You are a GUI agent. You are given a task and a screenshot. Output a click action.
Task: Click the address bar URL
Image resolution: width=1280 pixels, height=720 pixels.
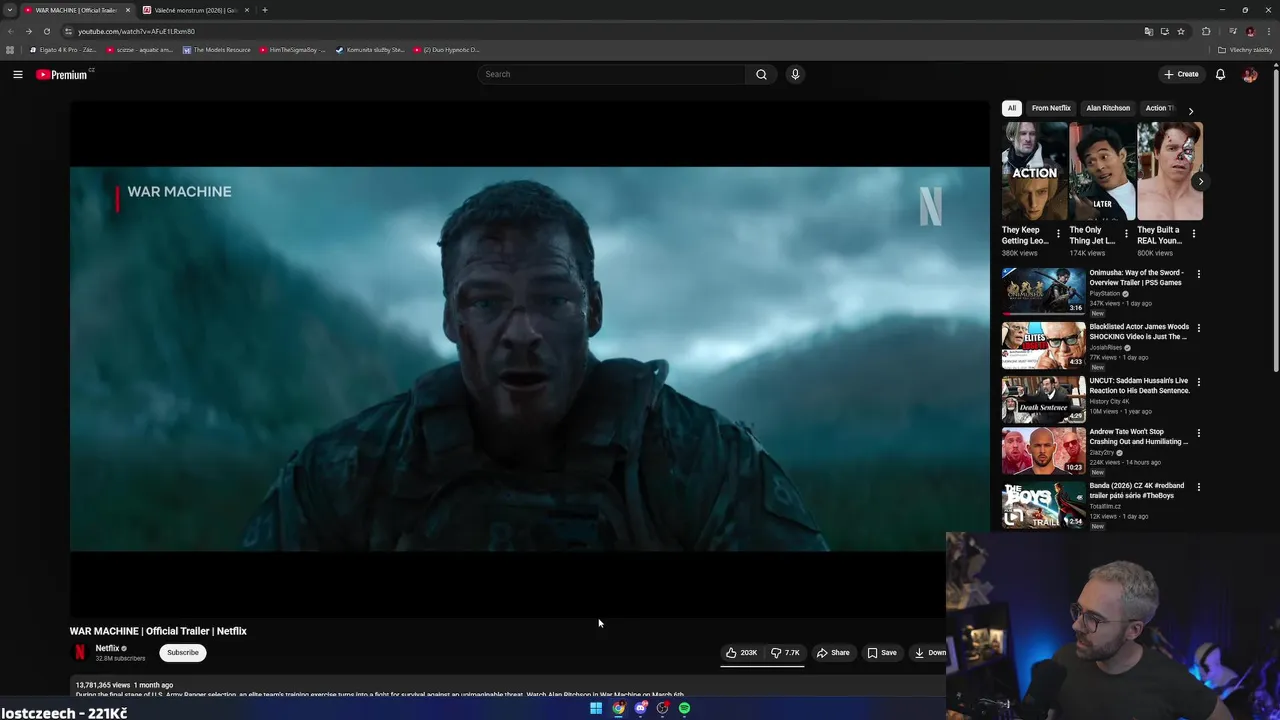coord(137,31)
